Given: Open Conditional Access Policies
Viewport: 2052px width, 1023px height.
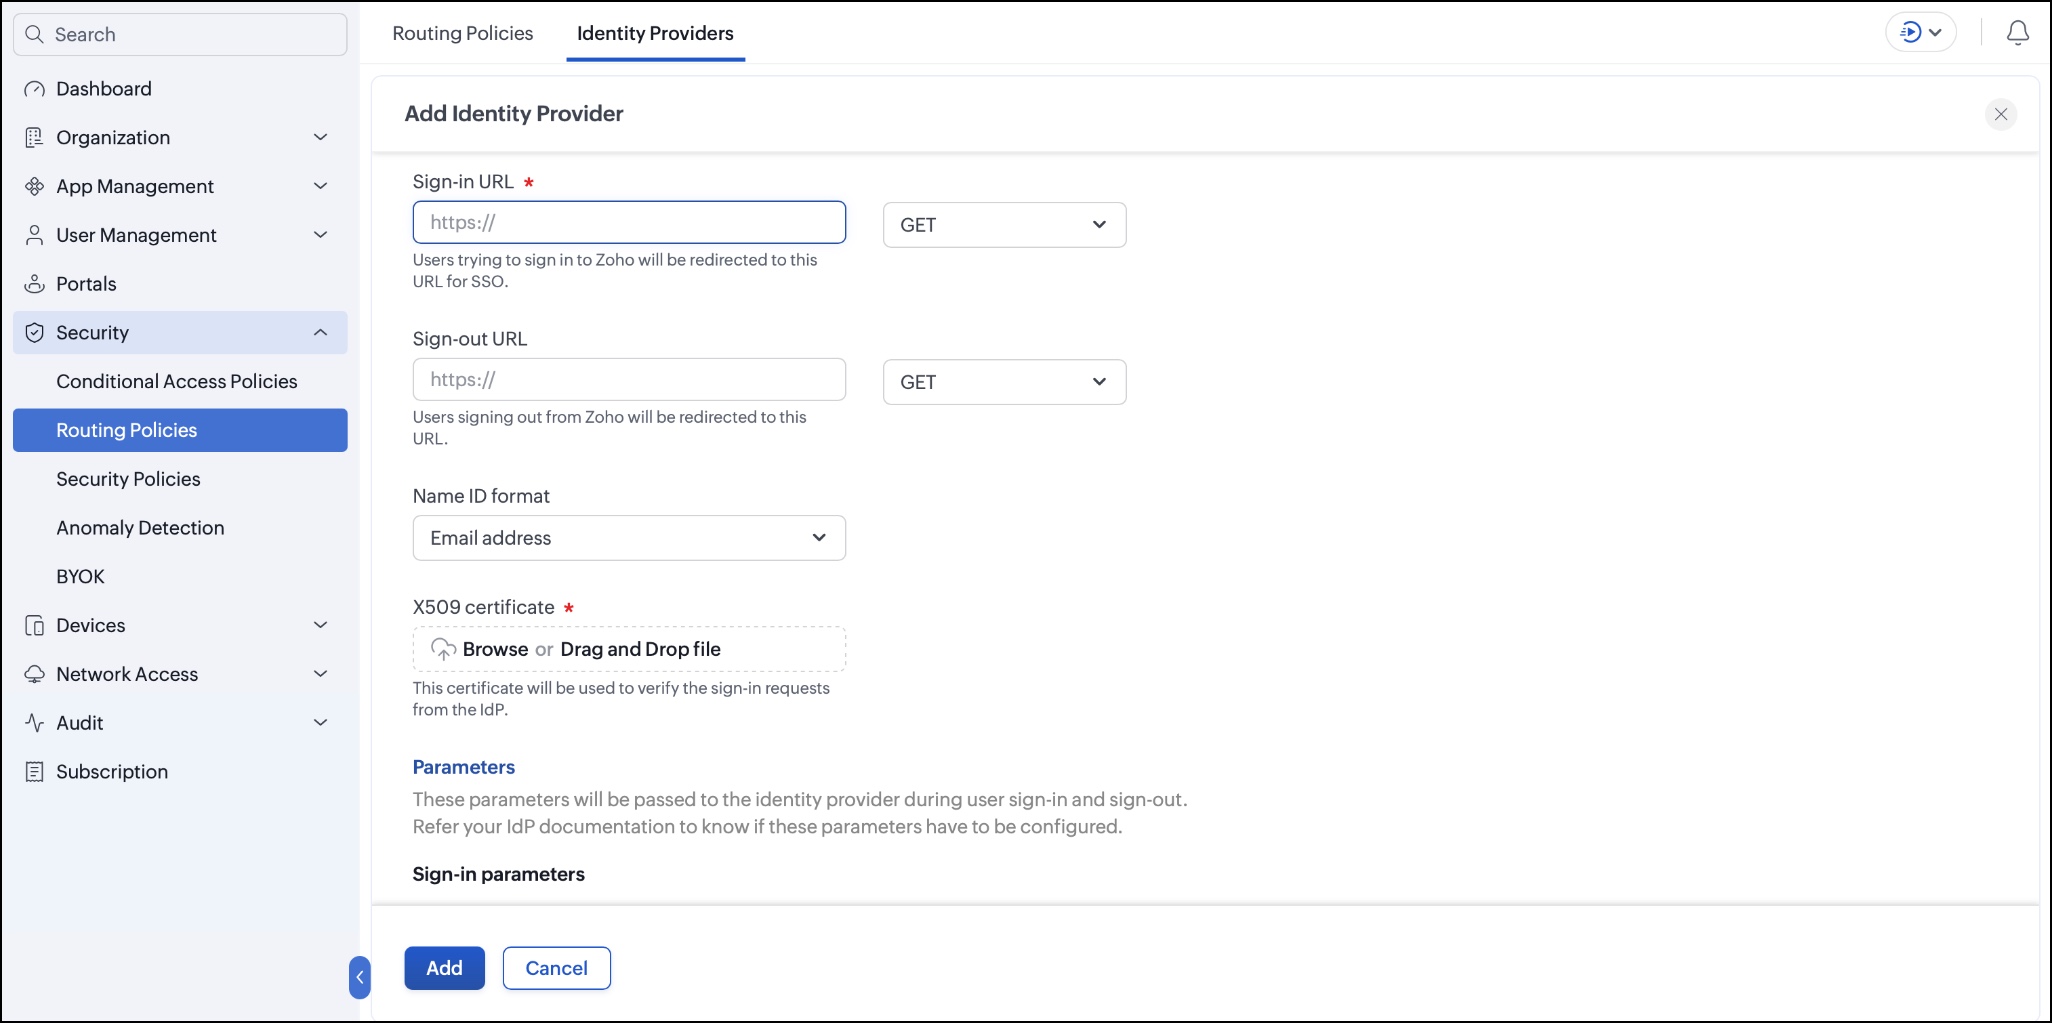Looking at the screenshot, I should pyautogui.click(x=177, y=381).
